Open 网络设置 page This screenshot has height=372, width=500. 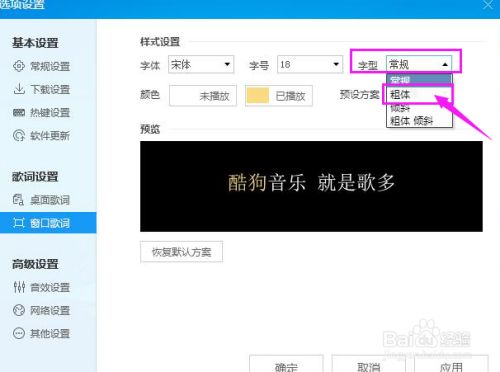(50, 310)
